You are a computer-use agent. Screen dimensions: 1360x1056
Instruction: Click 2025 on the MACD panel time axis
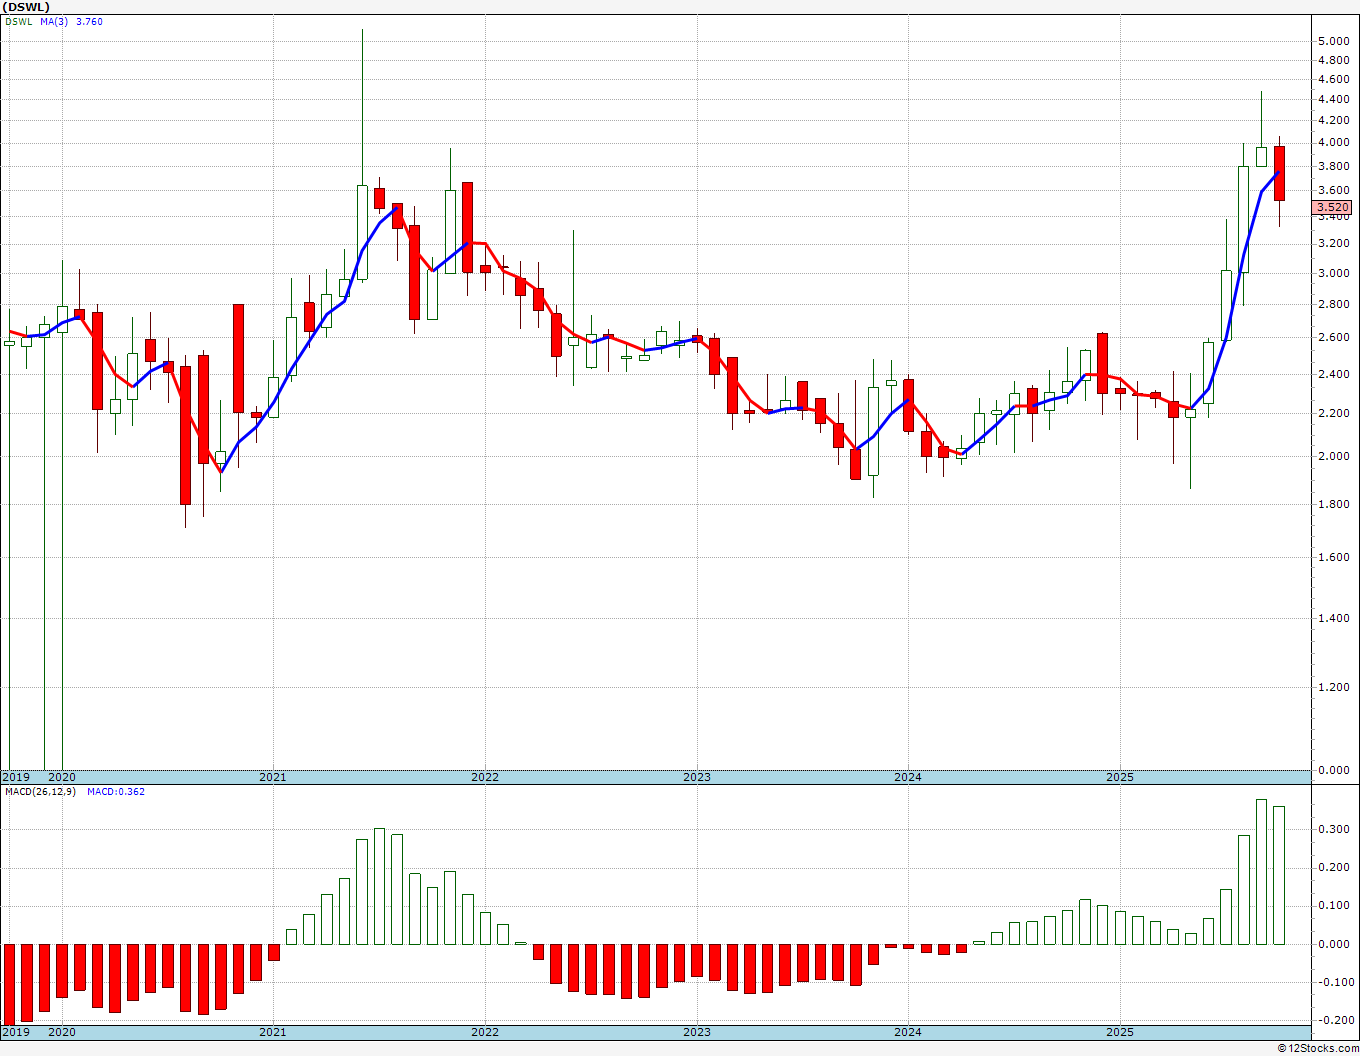click(x=1120, y=1032)
